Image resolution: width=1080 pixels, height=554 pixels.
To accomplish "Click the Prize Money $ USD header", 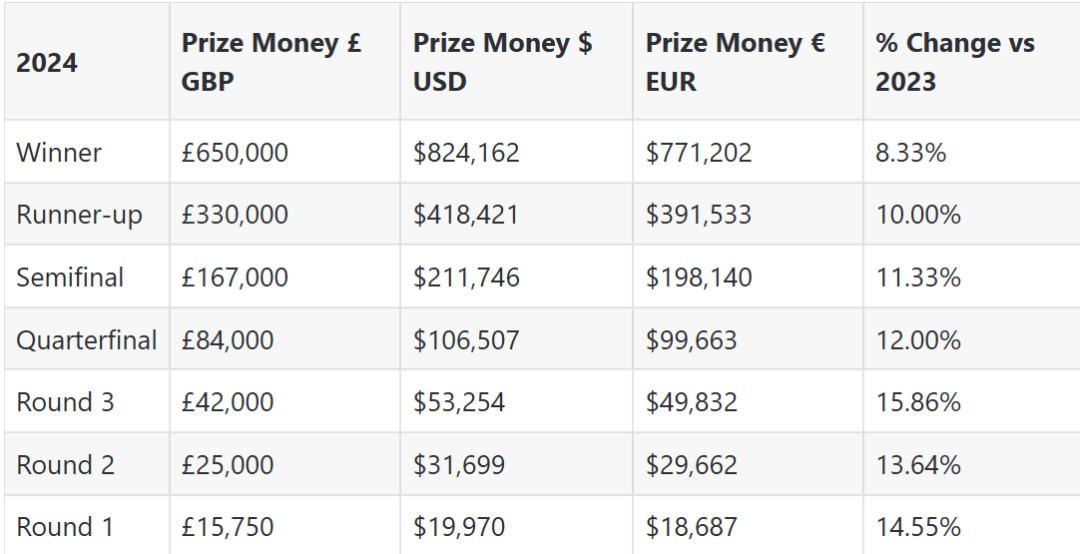I will coord(502,62).
